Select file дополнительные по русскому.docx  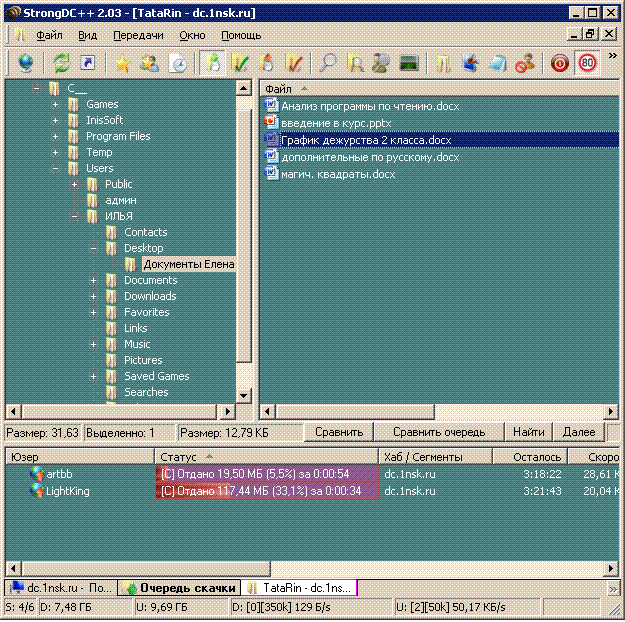370,157
